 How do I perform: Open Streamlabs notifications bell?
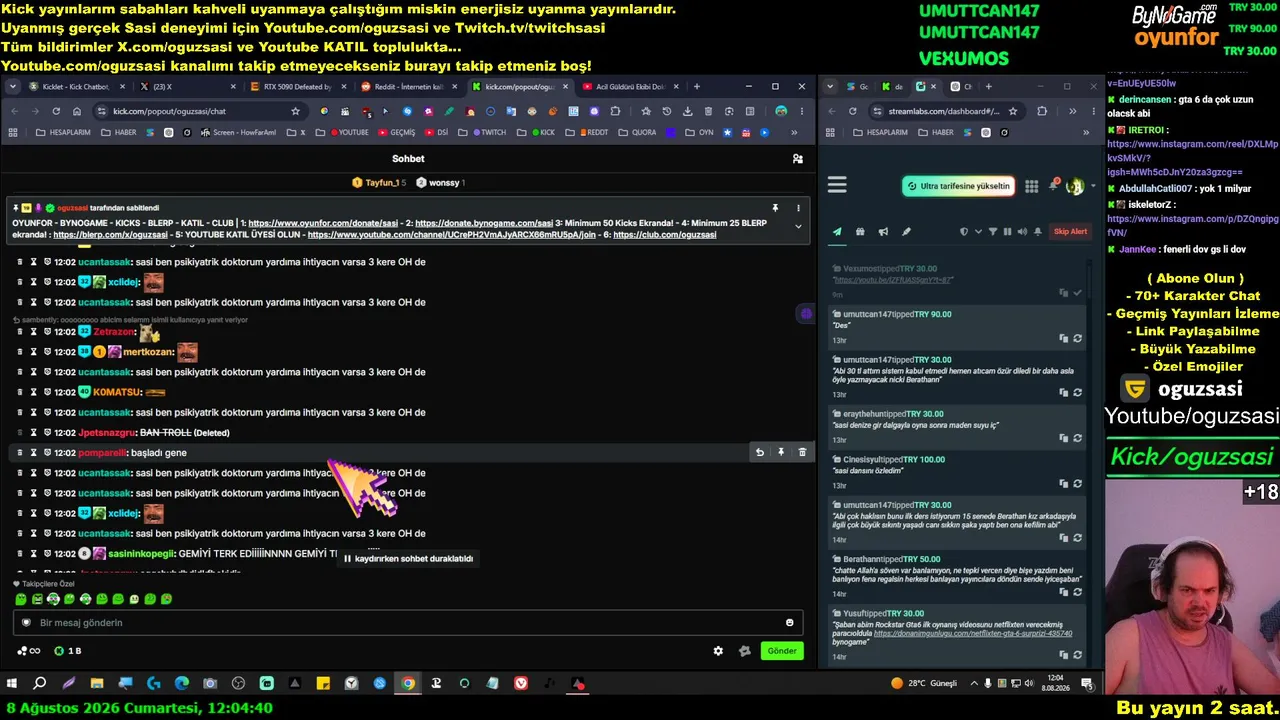point(1053,185)
